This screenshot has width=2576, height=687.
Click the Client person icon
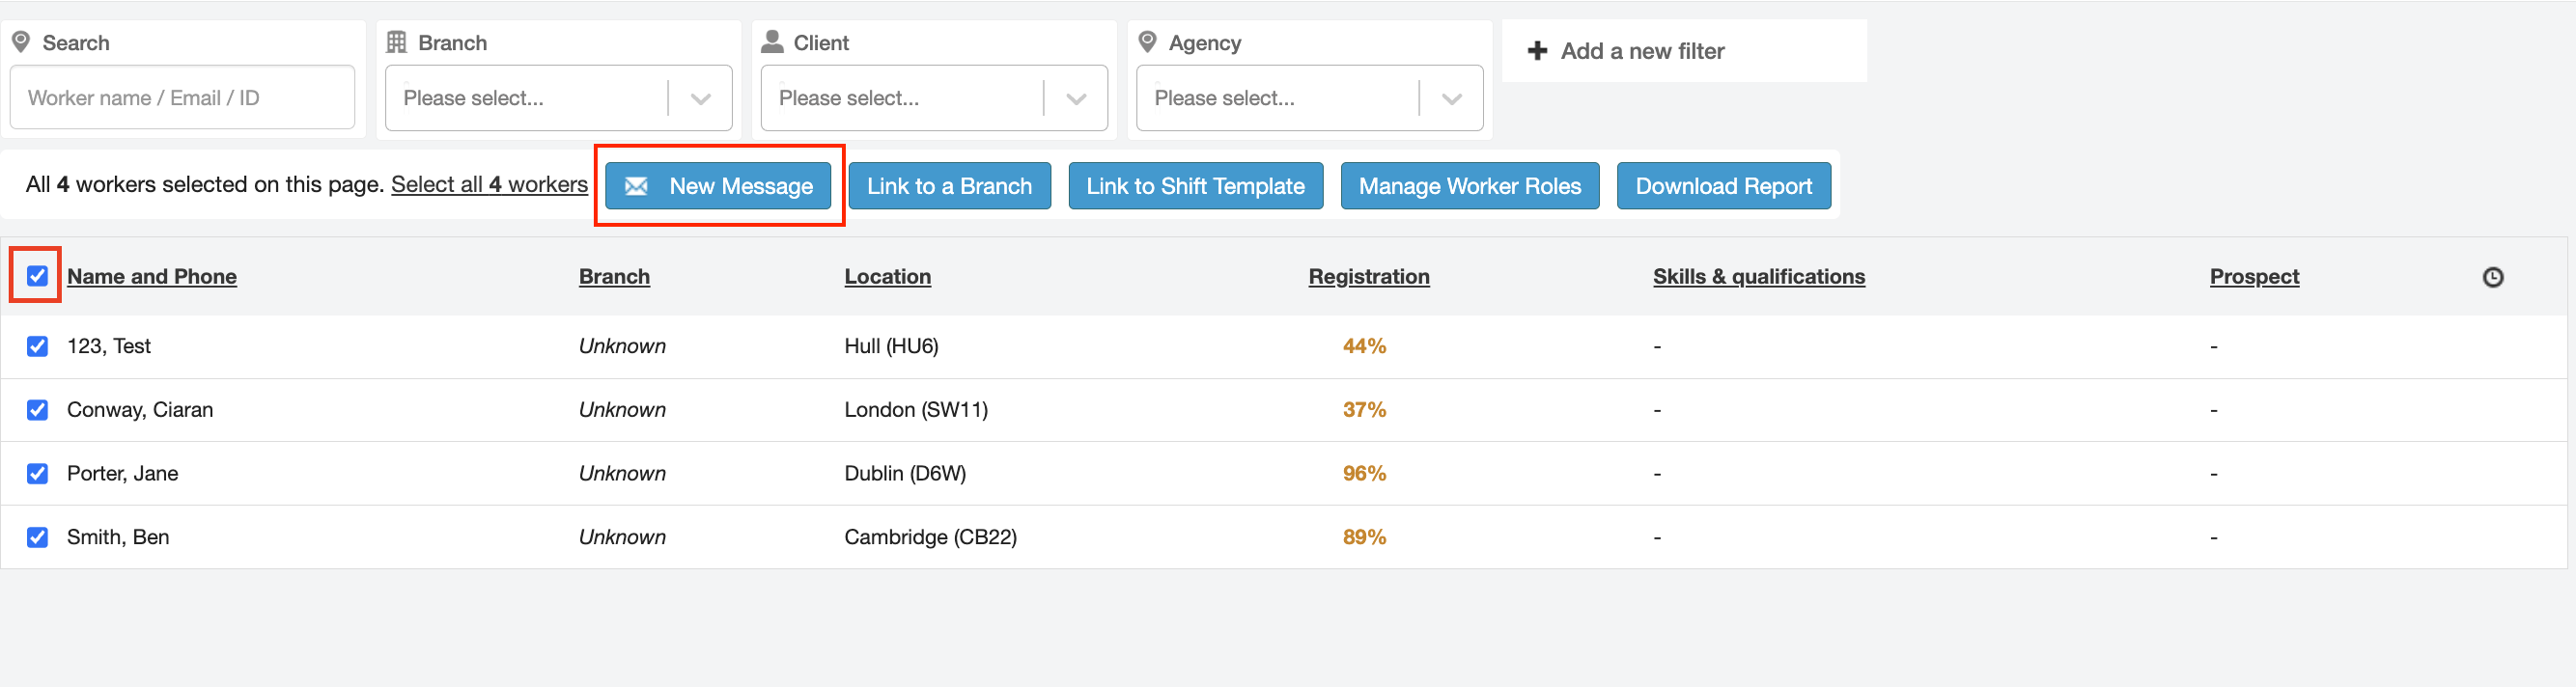[772, 42]
